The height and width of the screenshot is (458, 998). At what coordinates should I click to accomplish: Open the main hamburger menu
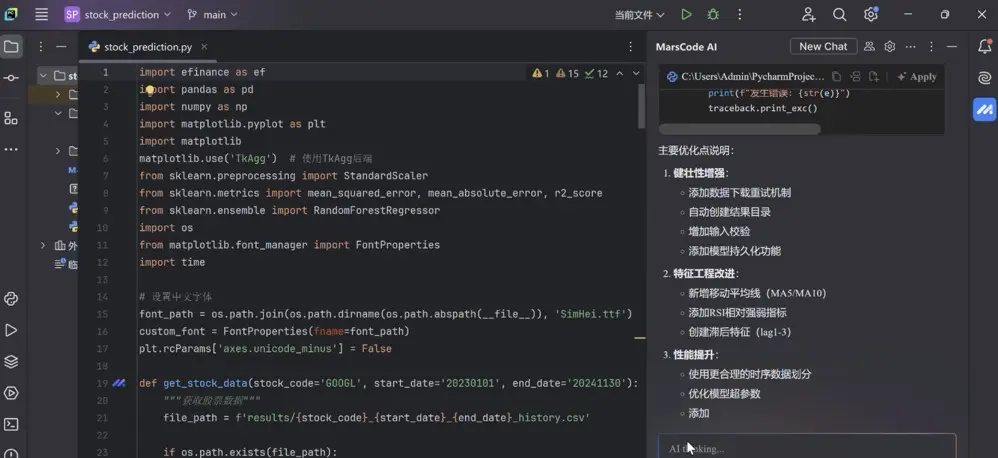pos(41,14)
